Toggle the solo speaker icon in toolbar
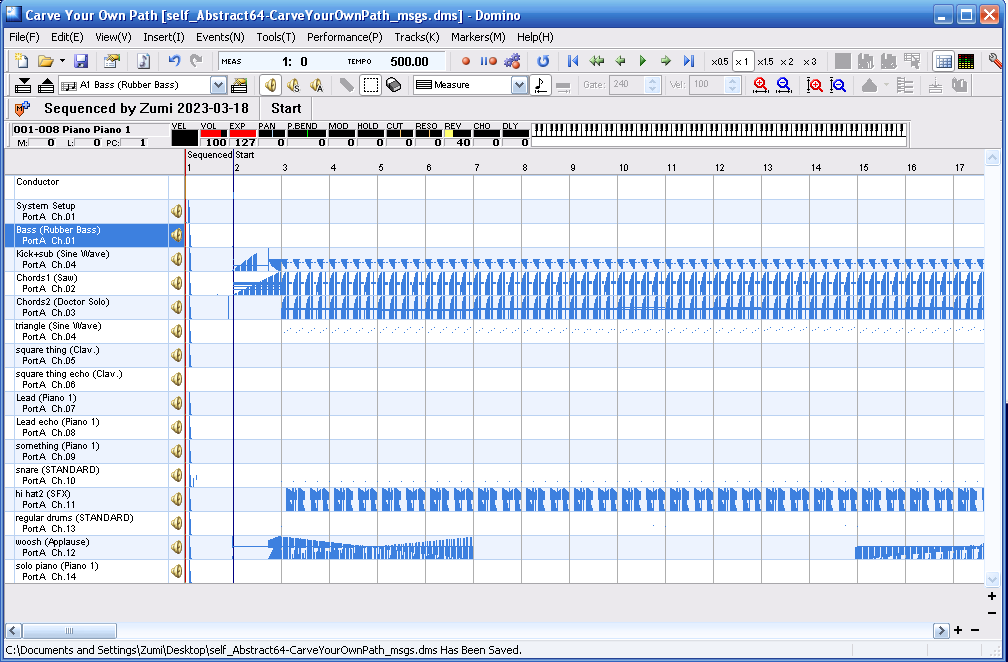The height and width of the screenshot is (662, 1008). click(293, 85)
